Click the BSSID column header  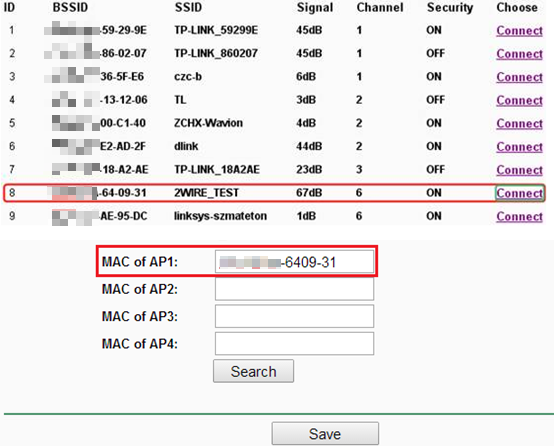(x=70, y=7)
